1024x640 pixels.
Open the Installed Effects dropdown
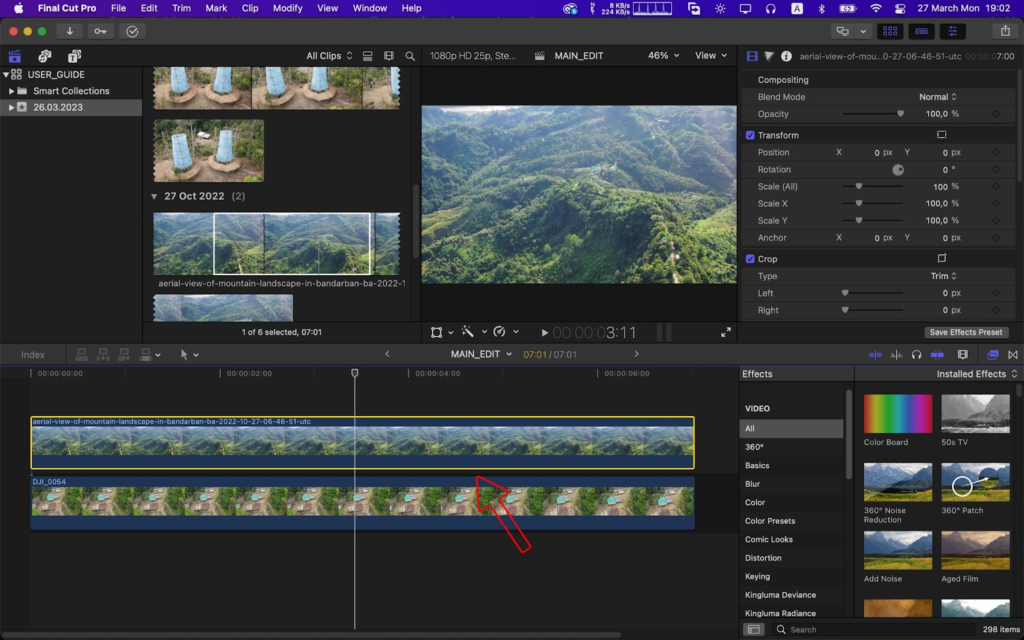[x=977, y=374]
